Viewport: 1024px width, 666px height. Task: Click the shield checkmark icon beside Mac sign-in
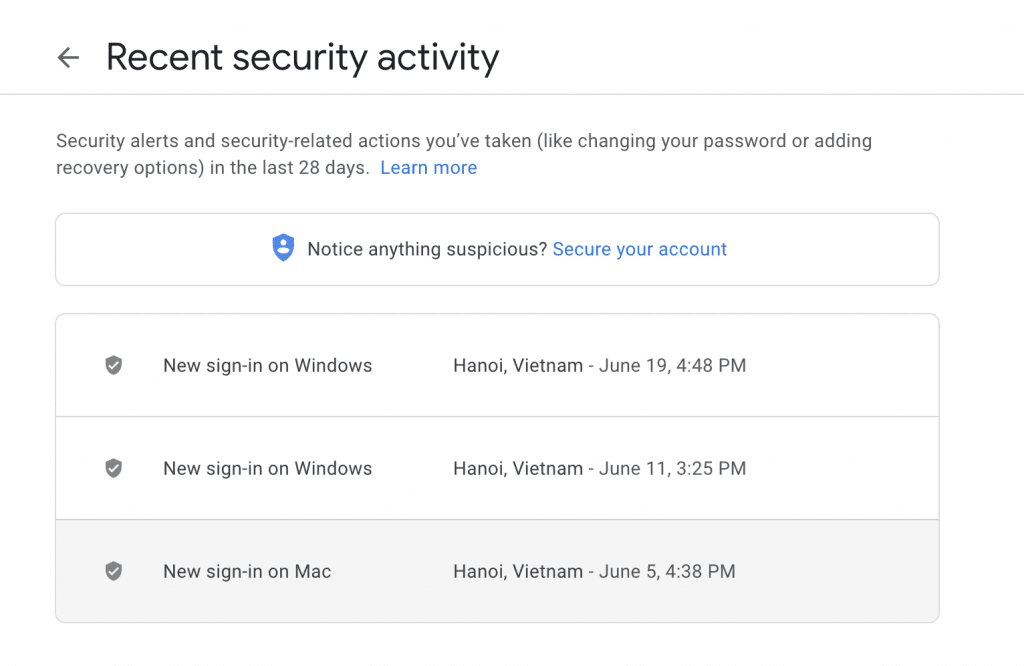click(114, 571)
